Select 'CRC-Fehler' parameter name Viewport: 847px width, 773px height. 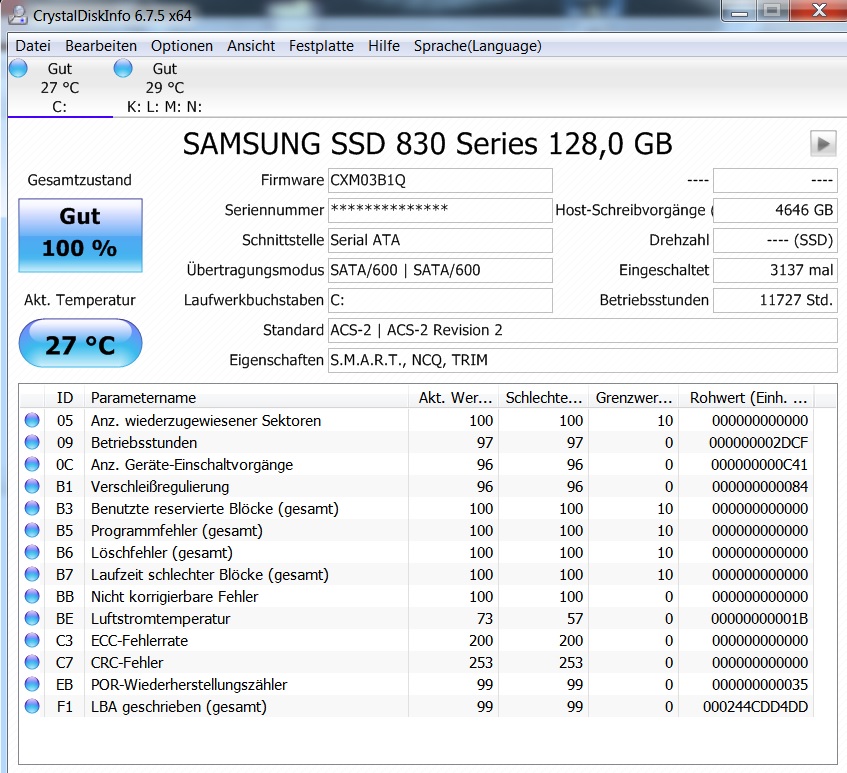click(127, 663)
